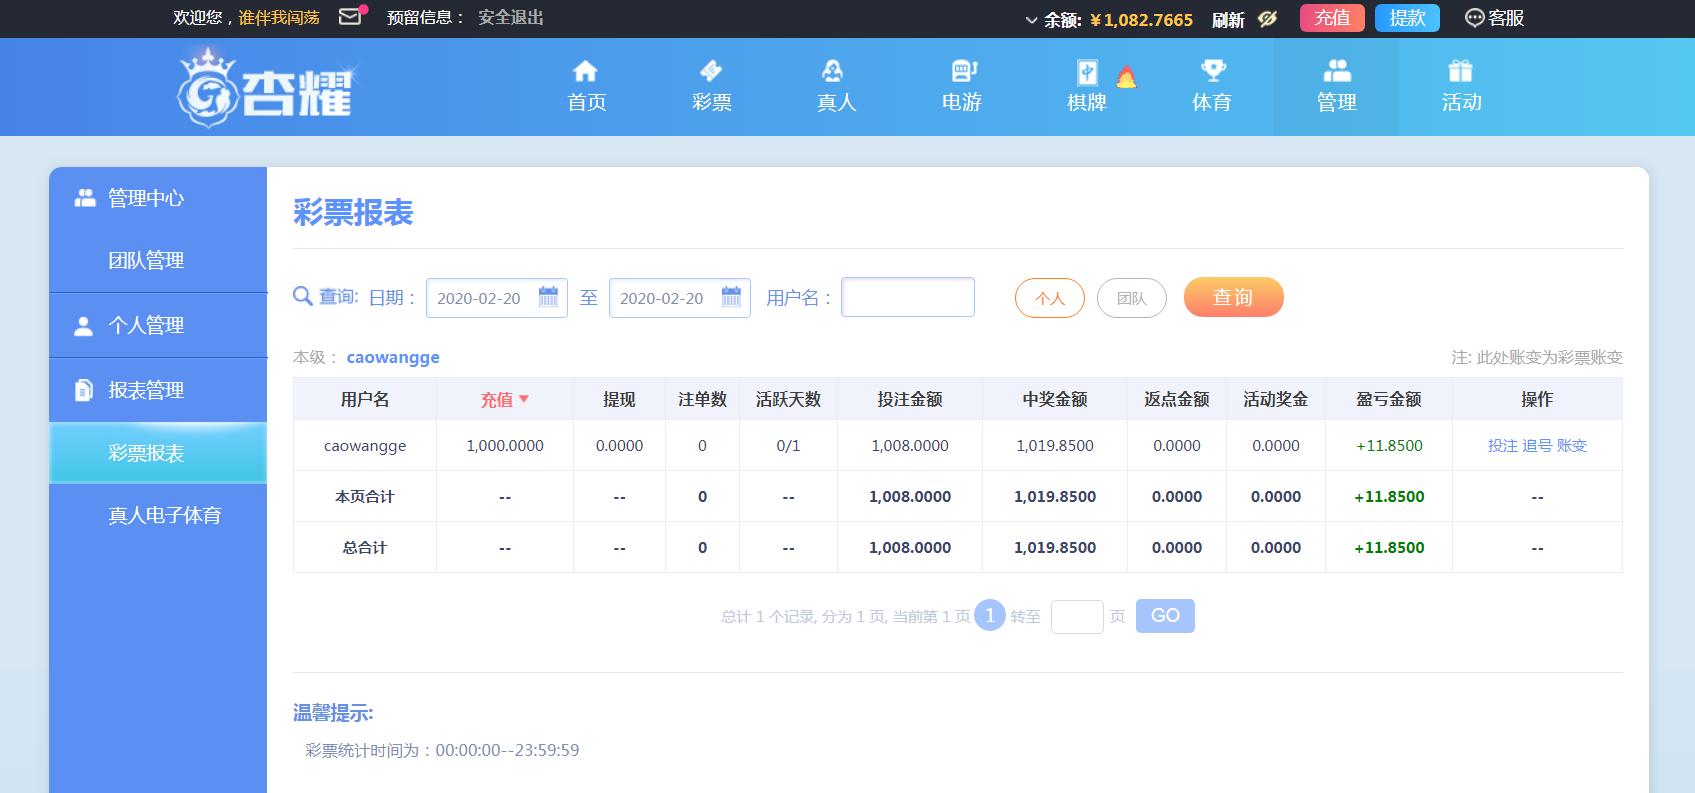Click the pagination GO button

tap(1165, 616)
